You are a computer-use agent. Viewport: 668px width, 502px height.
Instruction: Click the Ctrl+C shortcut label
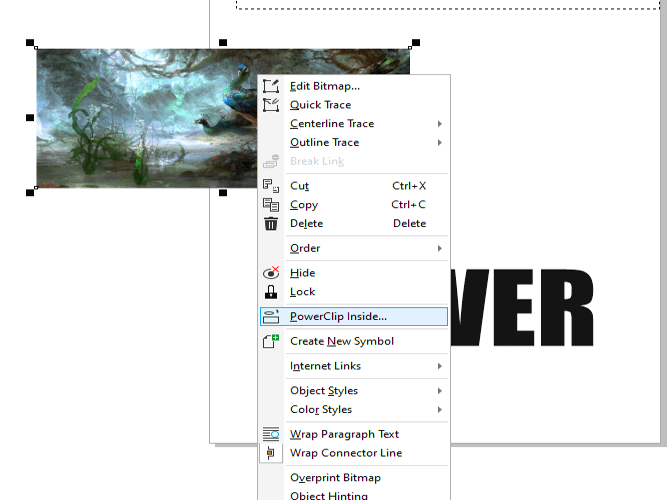[x=409, y=205]
